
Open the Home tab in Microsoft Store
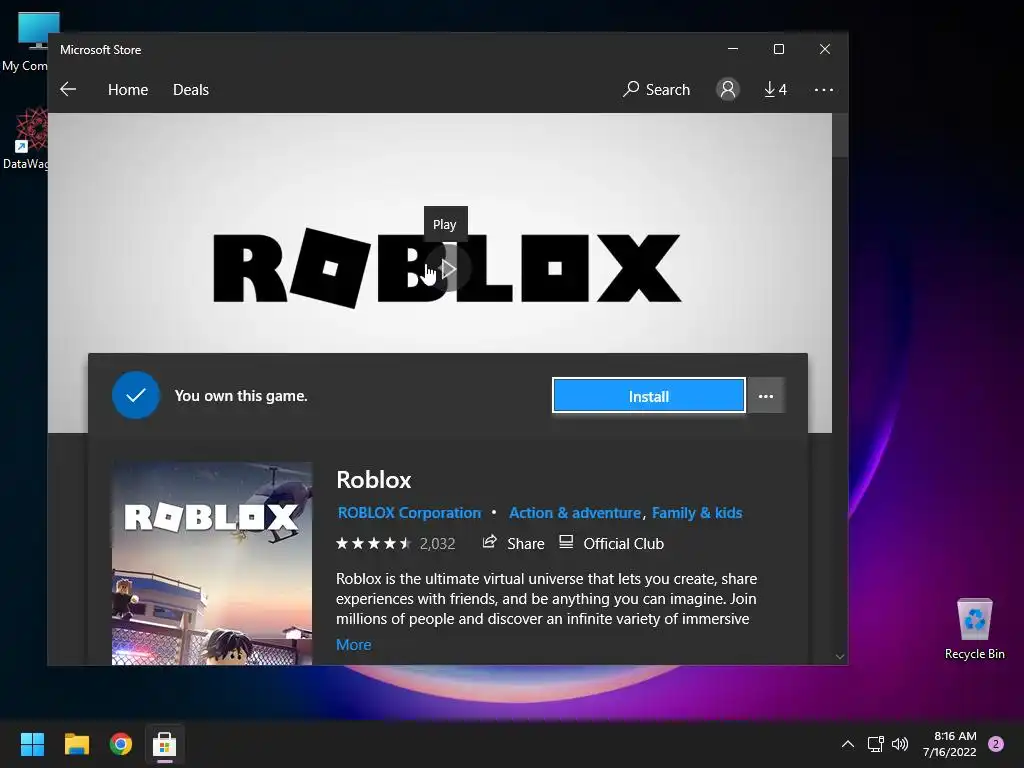[x=128, y=89]
